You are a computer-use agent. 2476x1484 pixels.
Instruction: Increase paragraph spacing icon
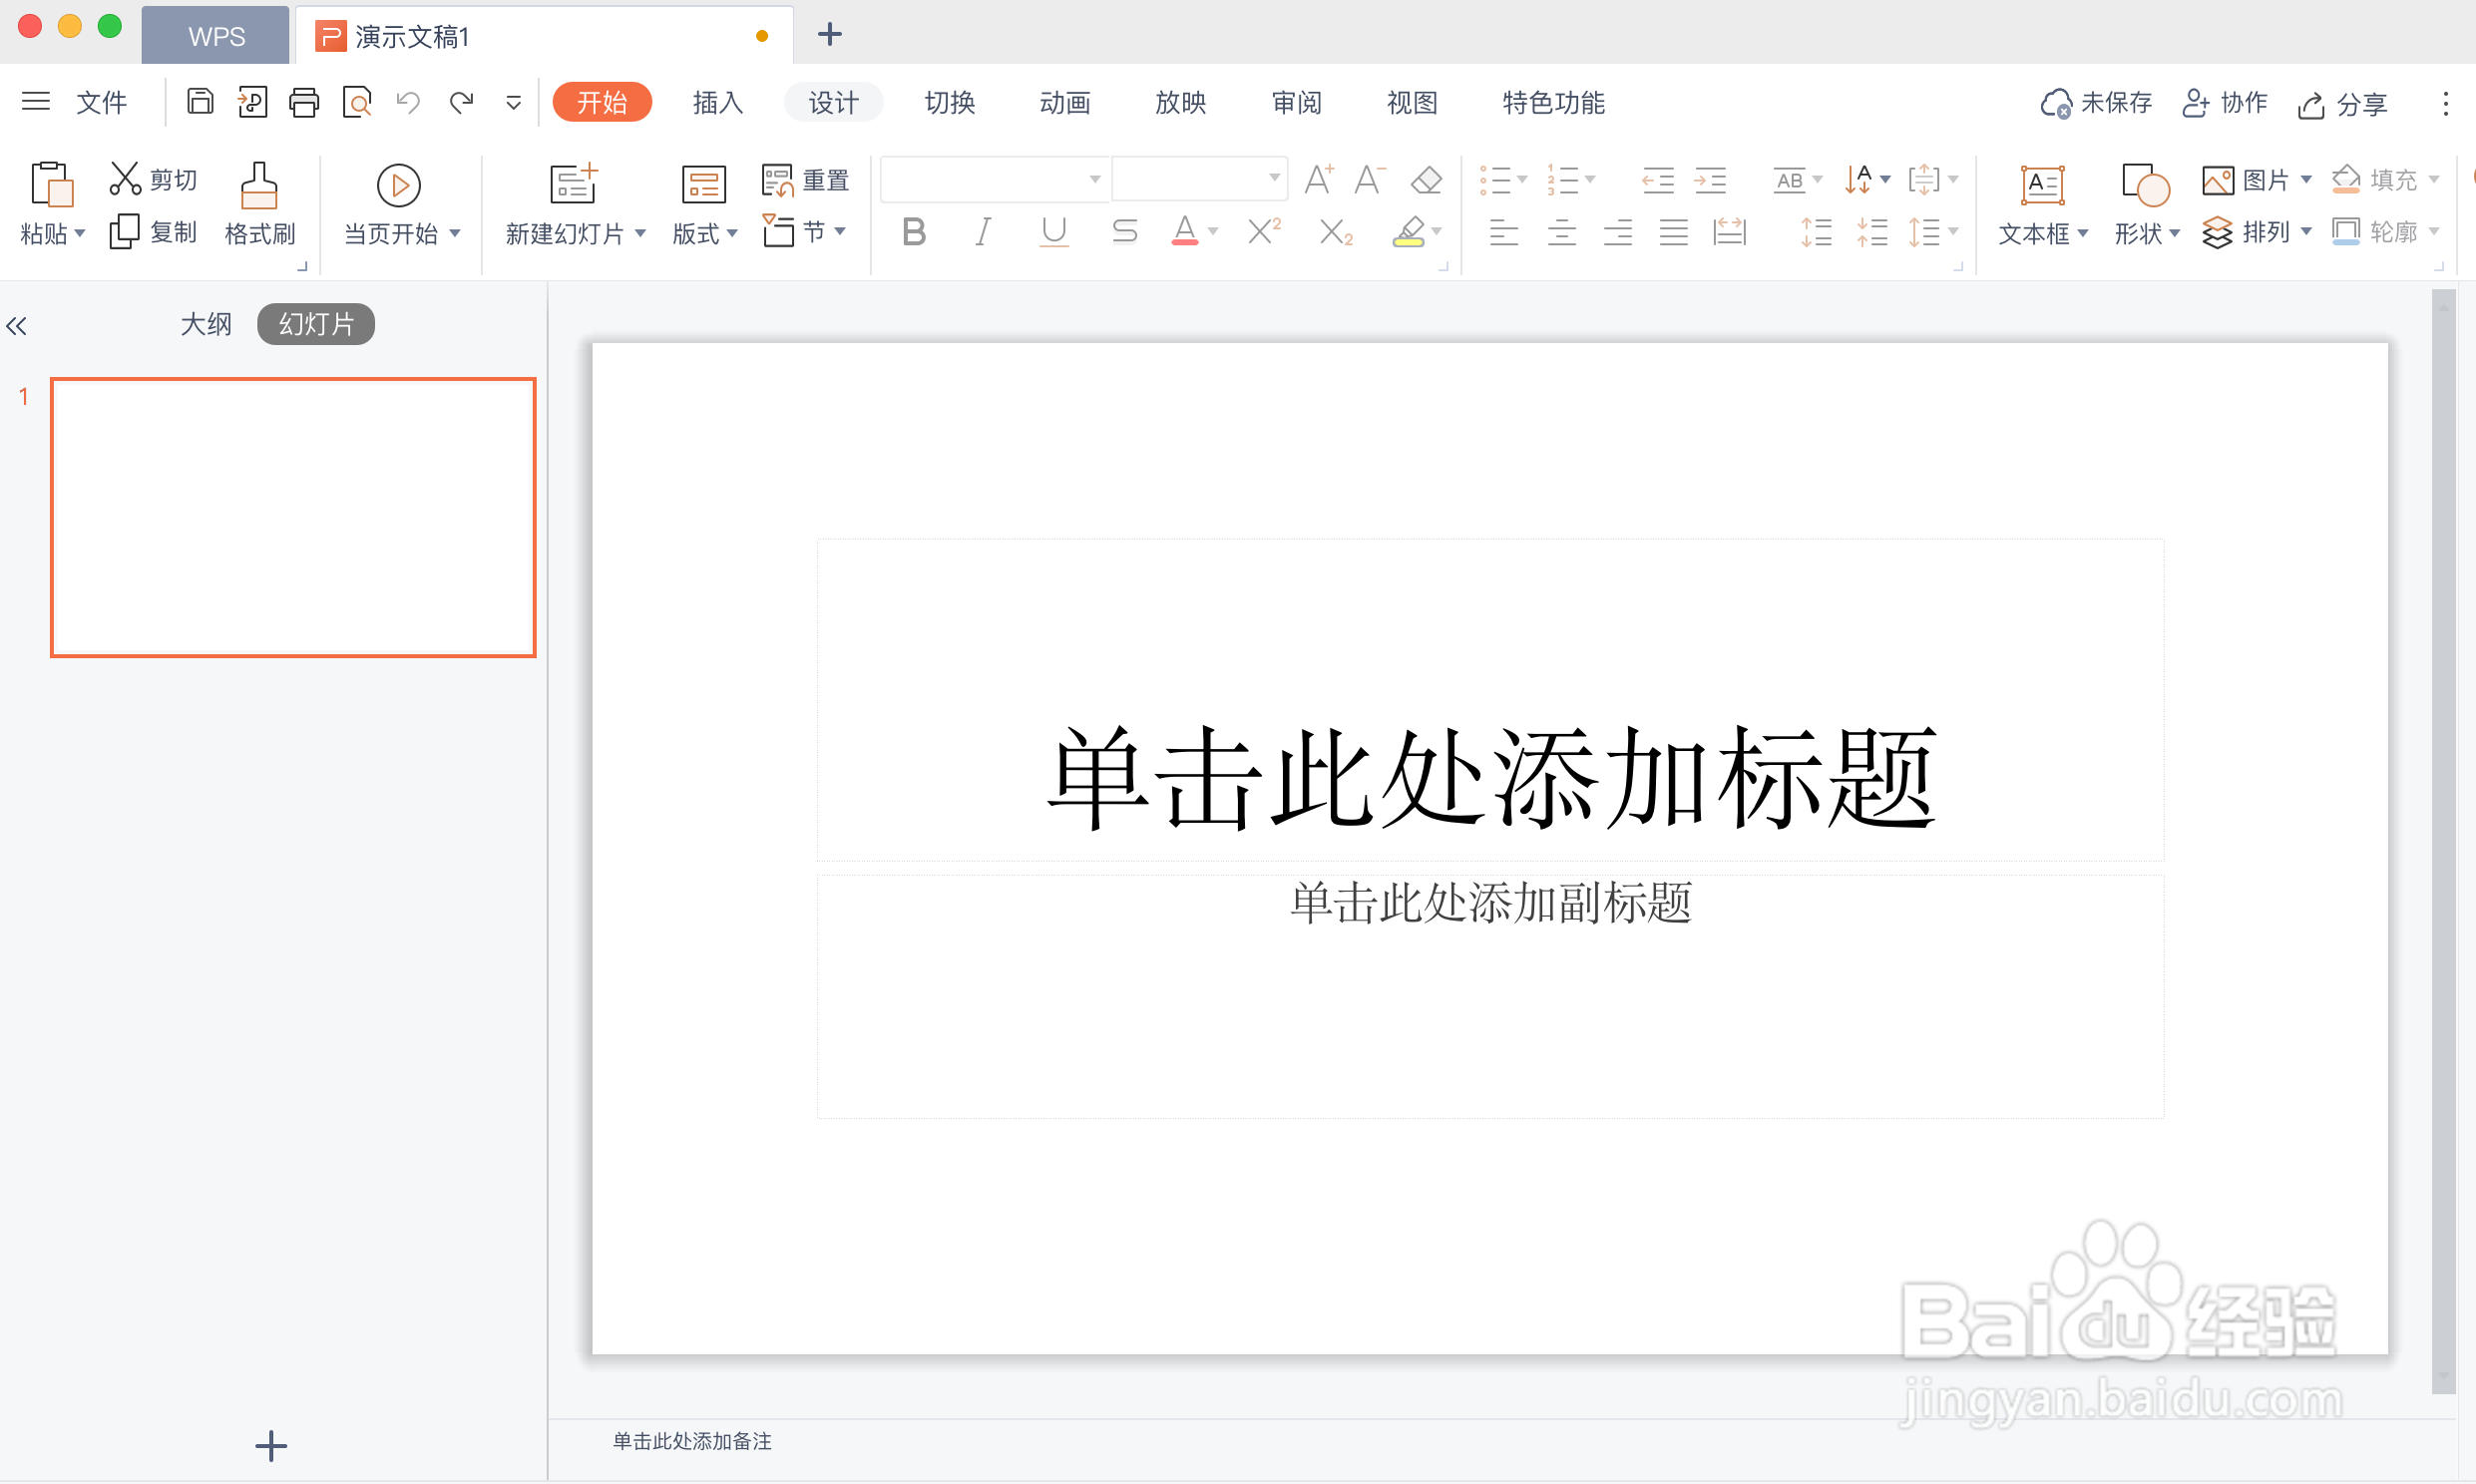[x=1816, y=233]
